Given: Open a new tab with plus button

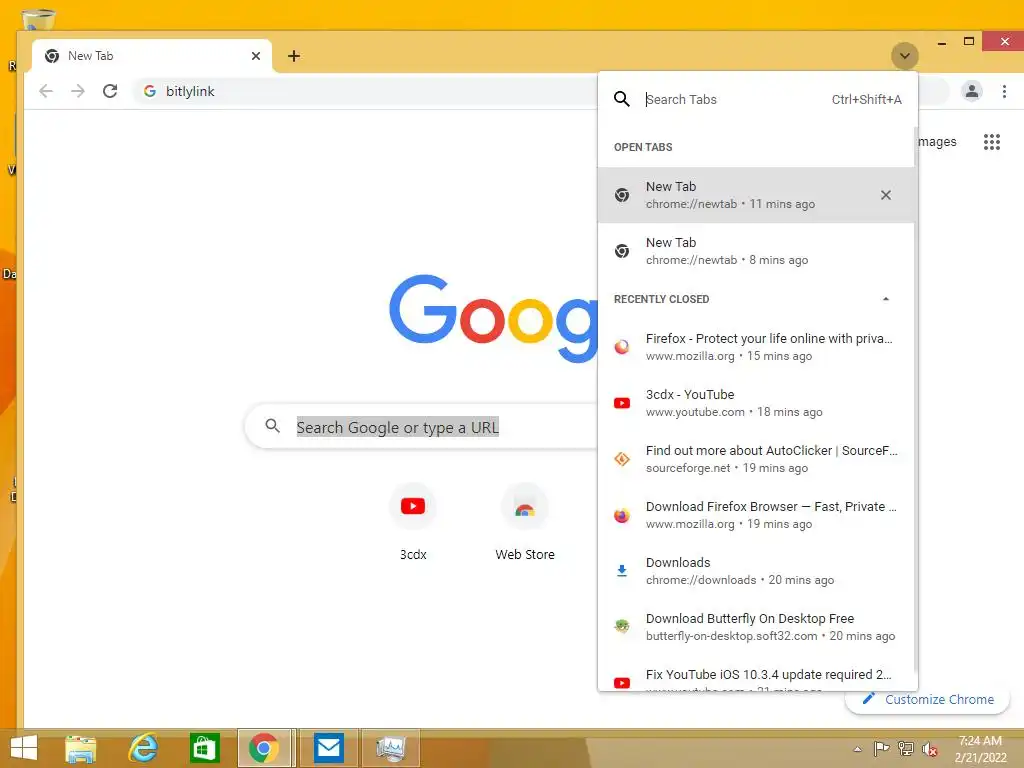Looking at the screenshot, I should pyautogui.click(x=294, y=56).
